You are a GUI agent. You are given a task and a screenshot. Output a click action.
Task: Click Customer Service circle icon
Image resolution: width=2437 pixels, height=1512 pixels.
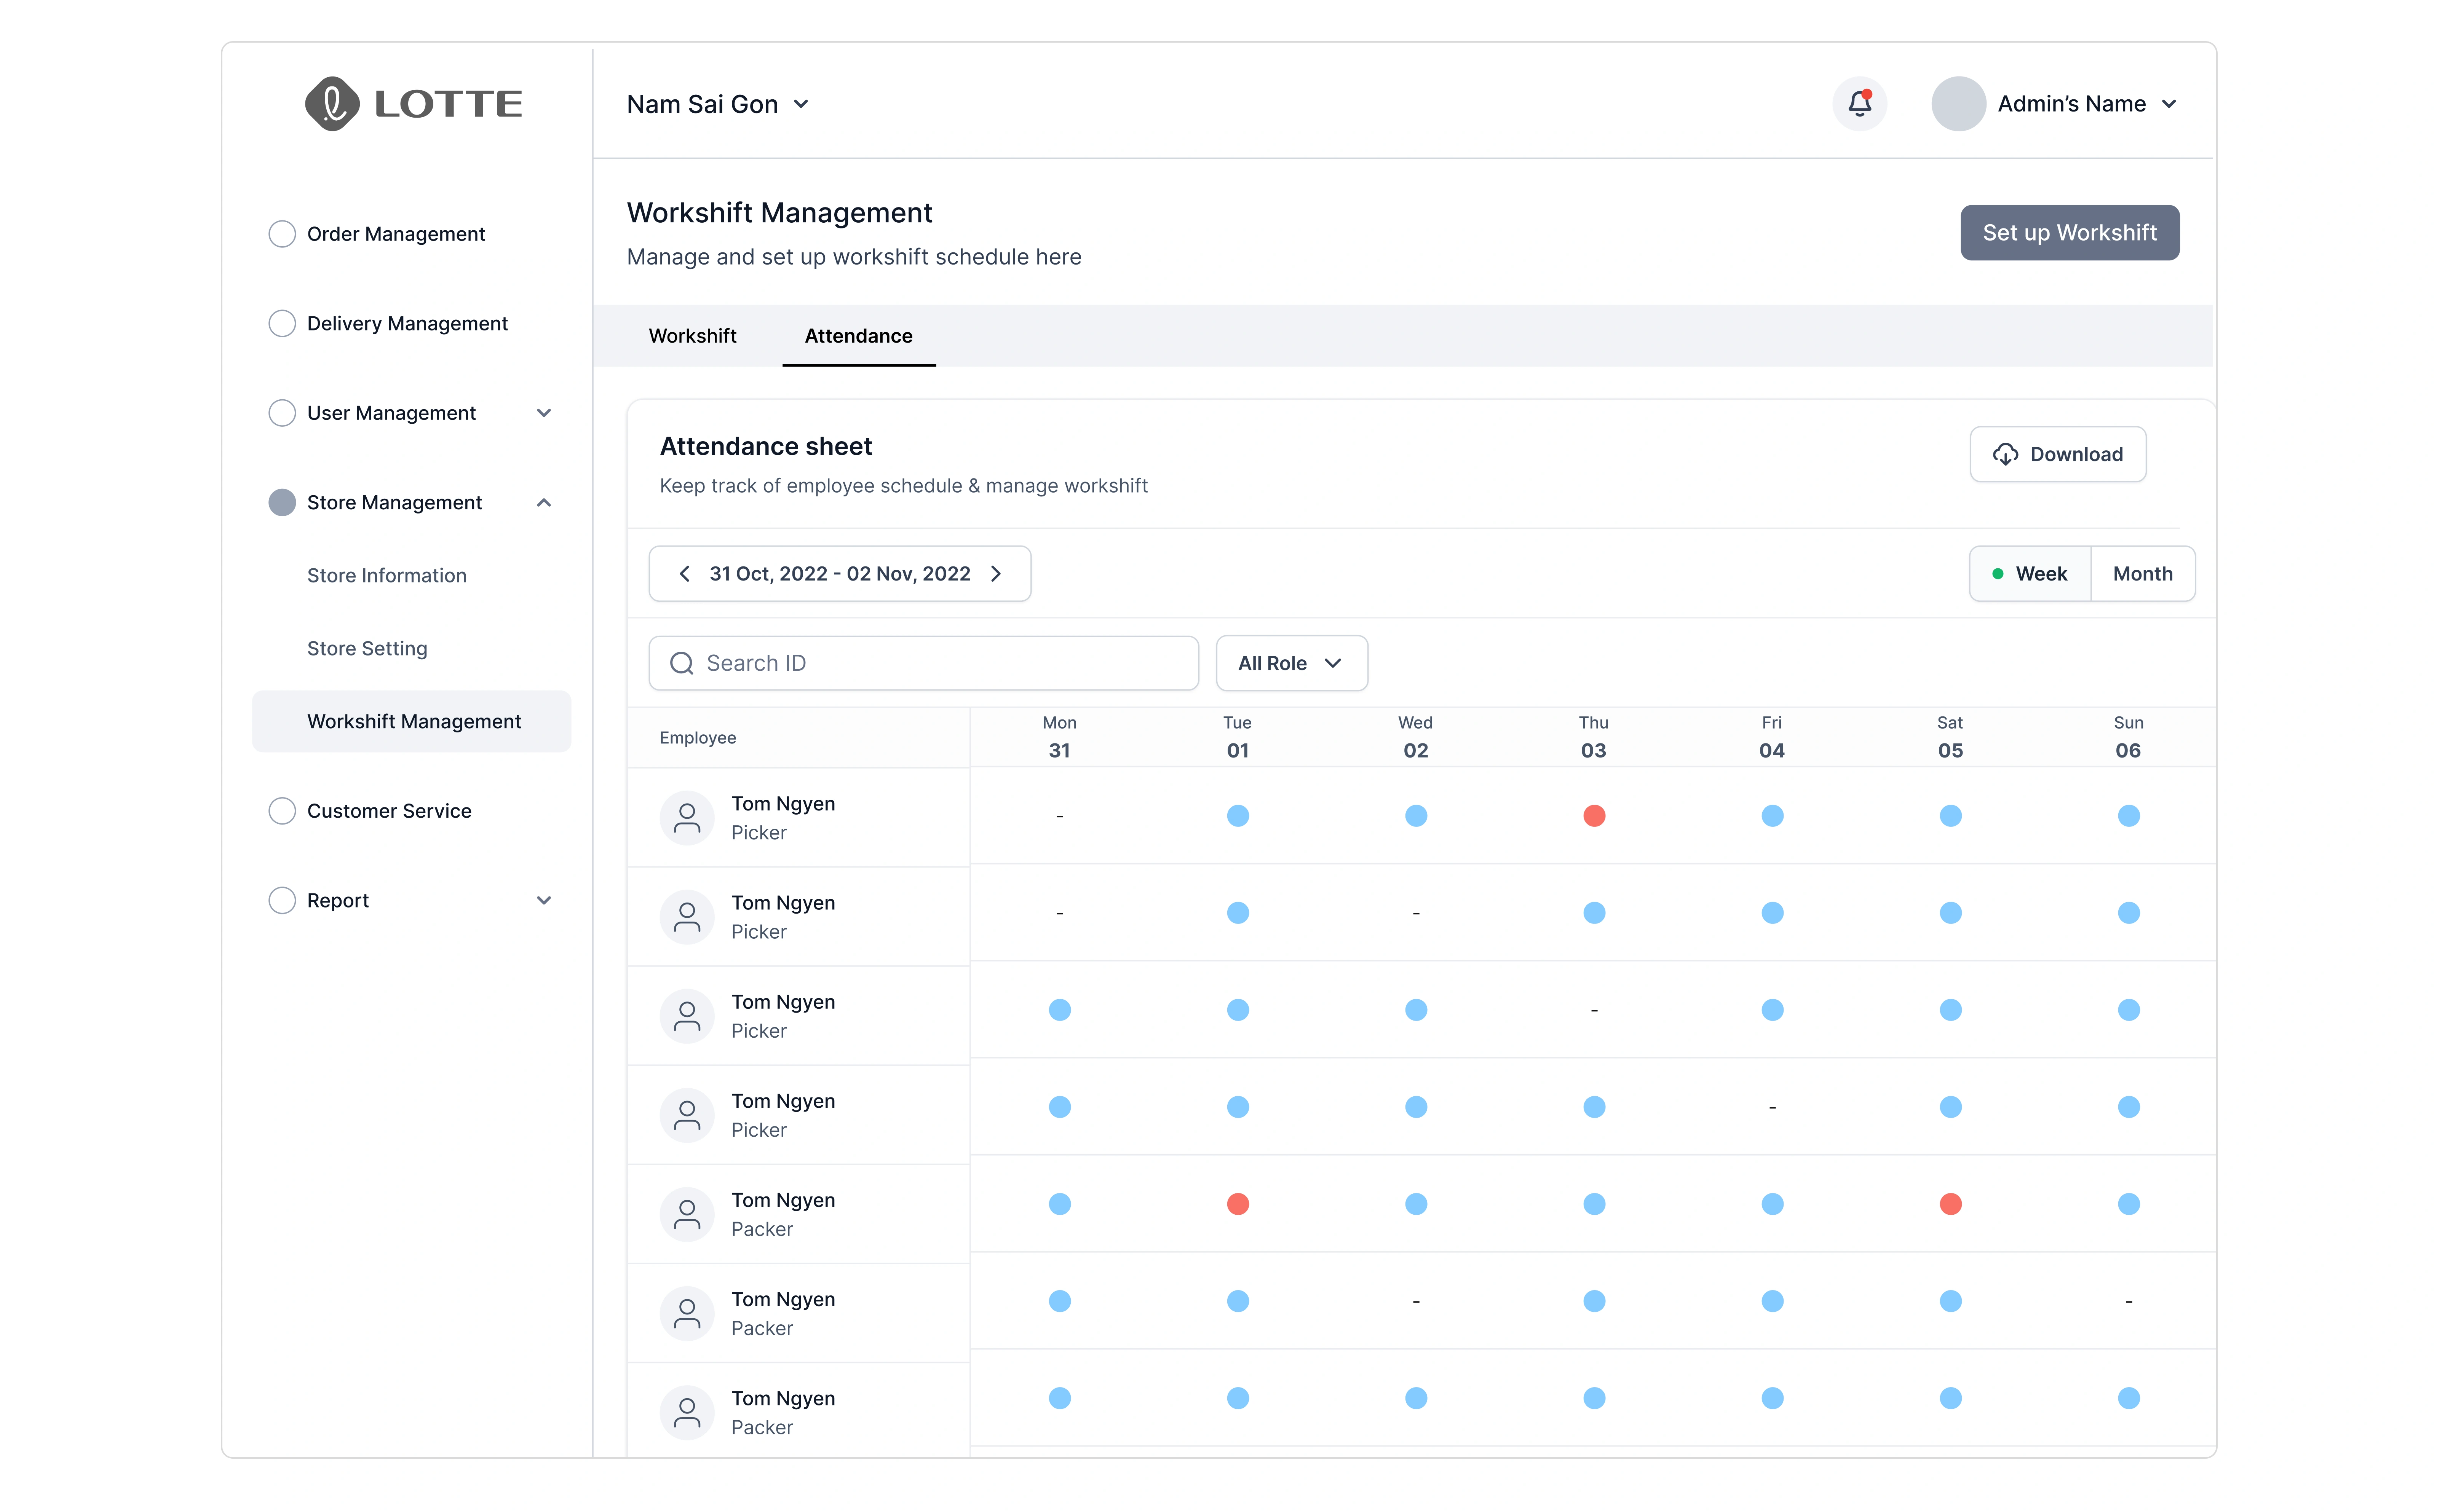tap(282, 811)
